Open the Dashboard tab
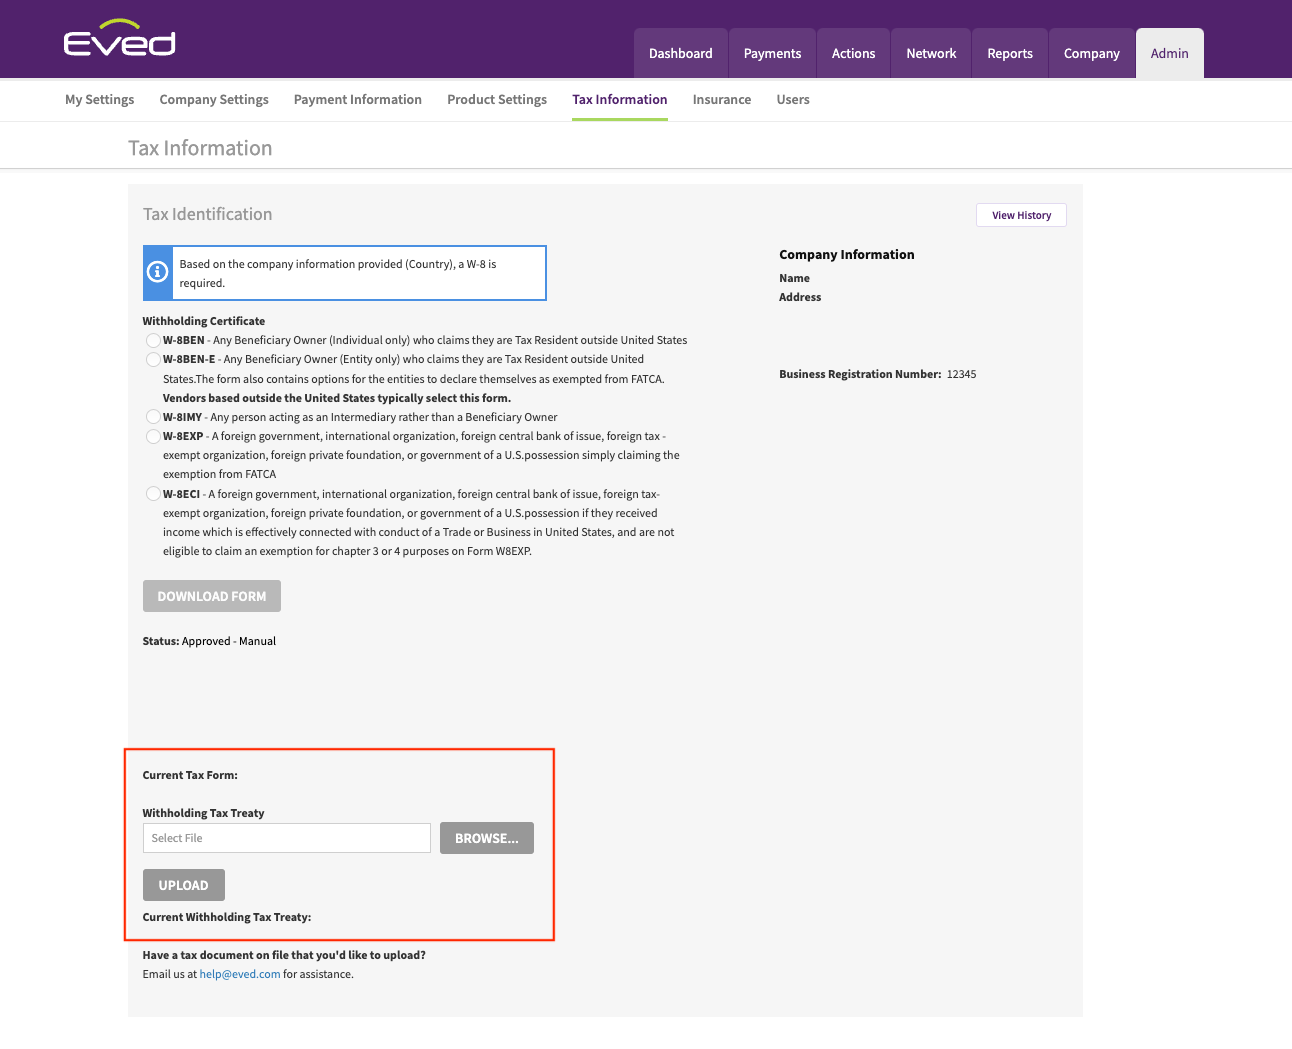This screenshot has height=1049, width=1292. coord(680,53)
